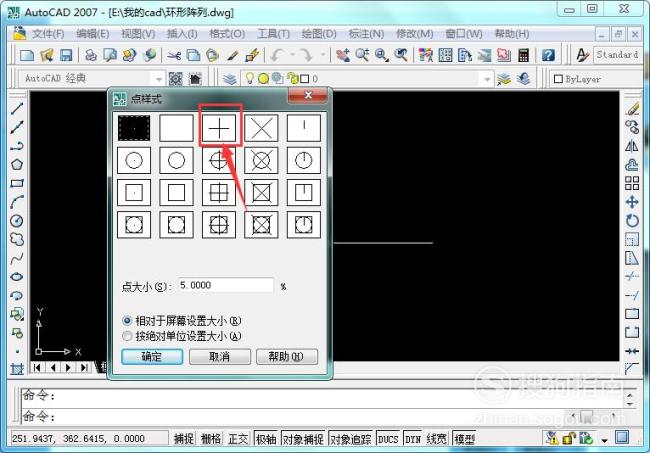Select the blank point style
This screenshot has width=650, height=453.
pos(177,128)
